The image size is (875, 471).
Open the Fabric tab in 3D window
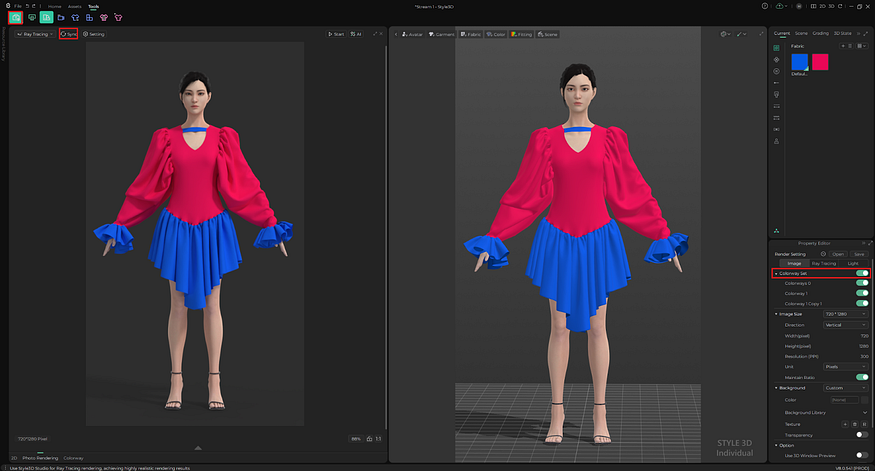click(x=471, y=34)
